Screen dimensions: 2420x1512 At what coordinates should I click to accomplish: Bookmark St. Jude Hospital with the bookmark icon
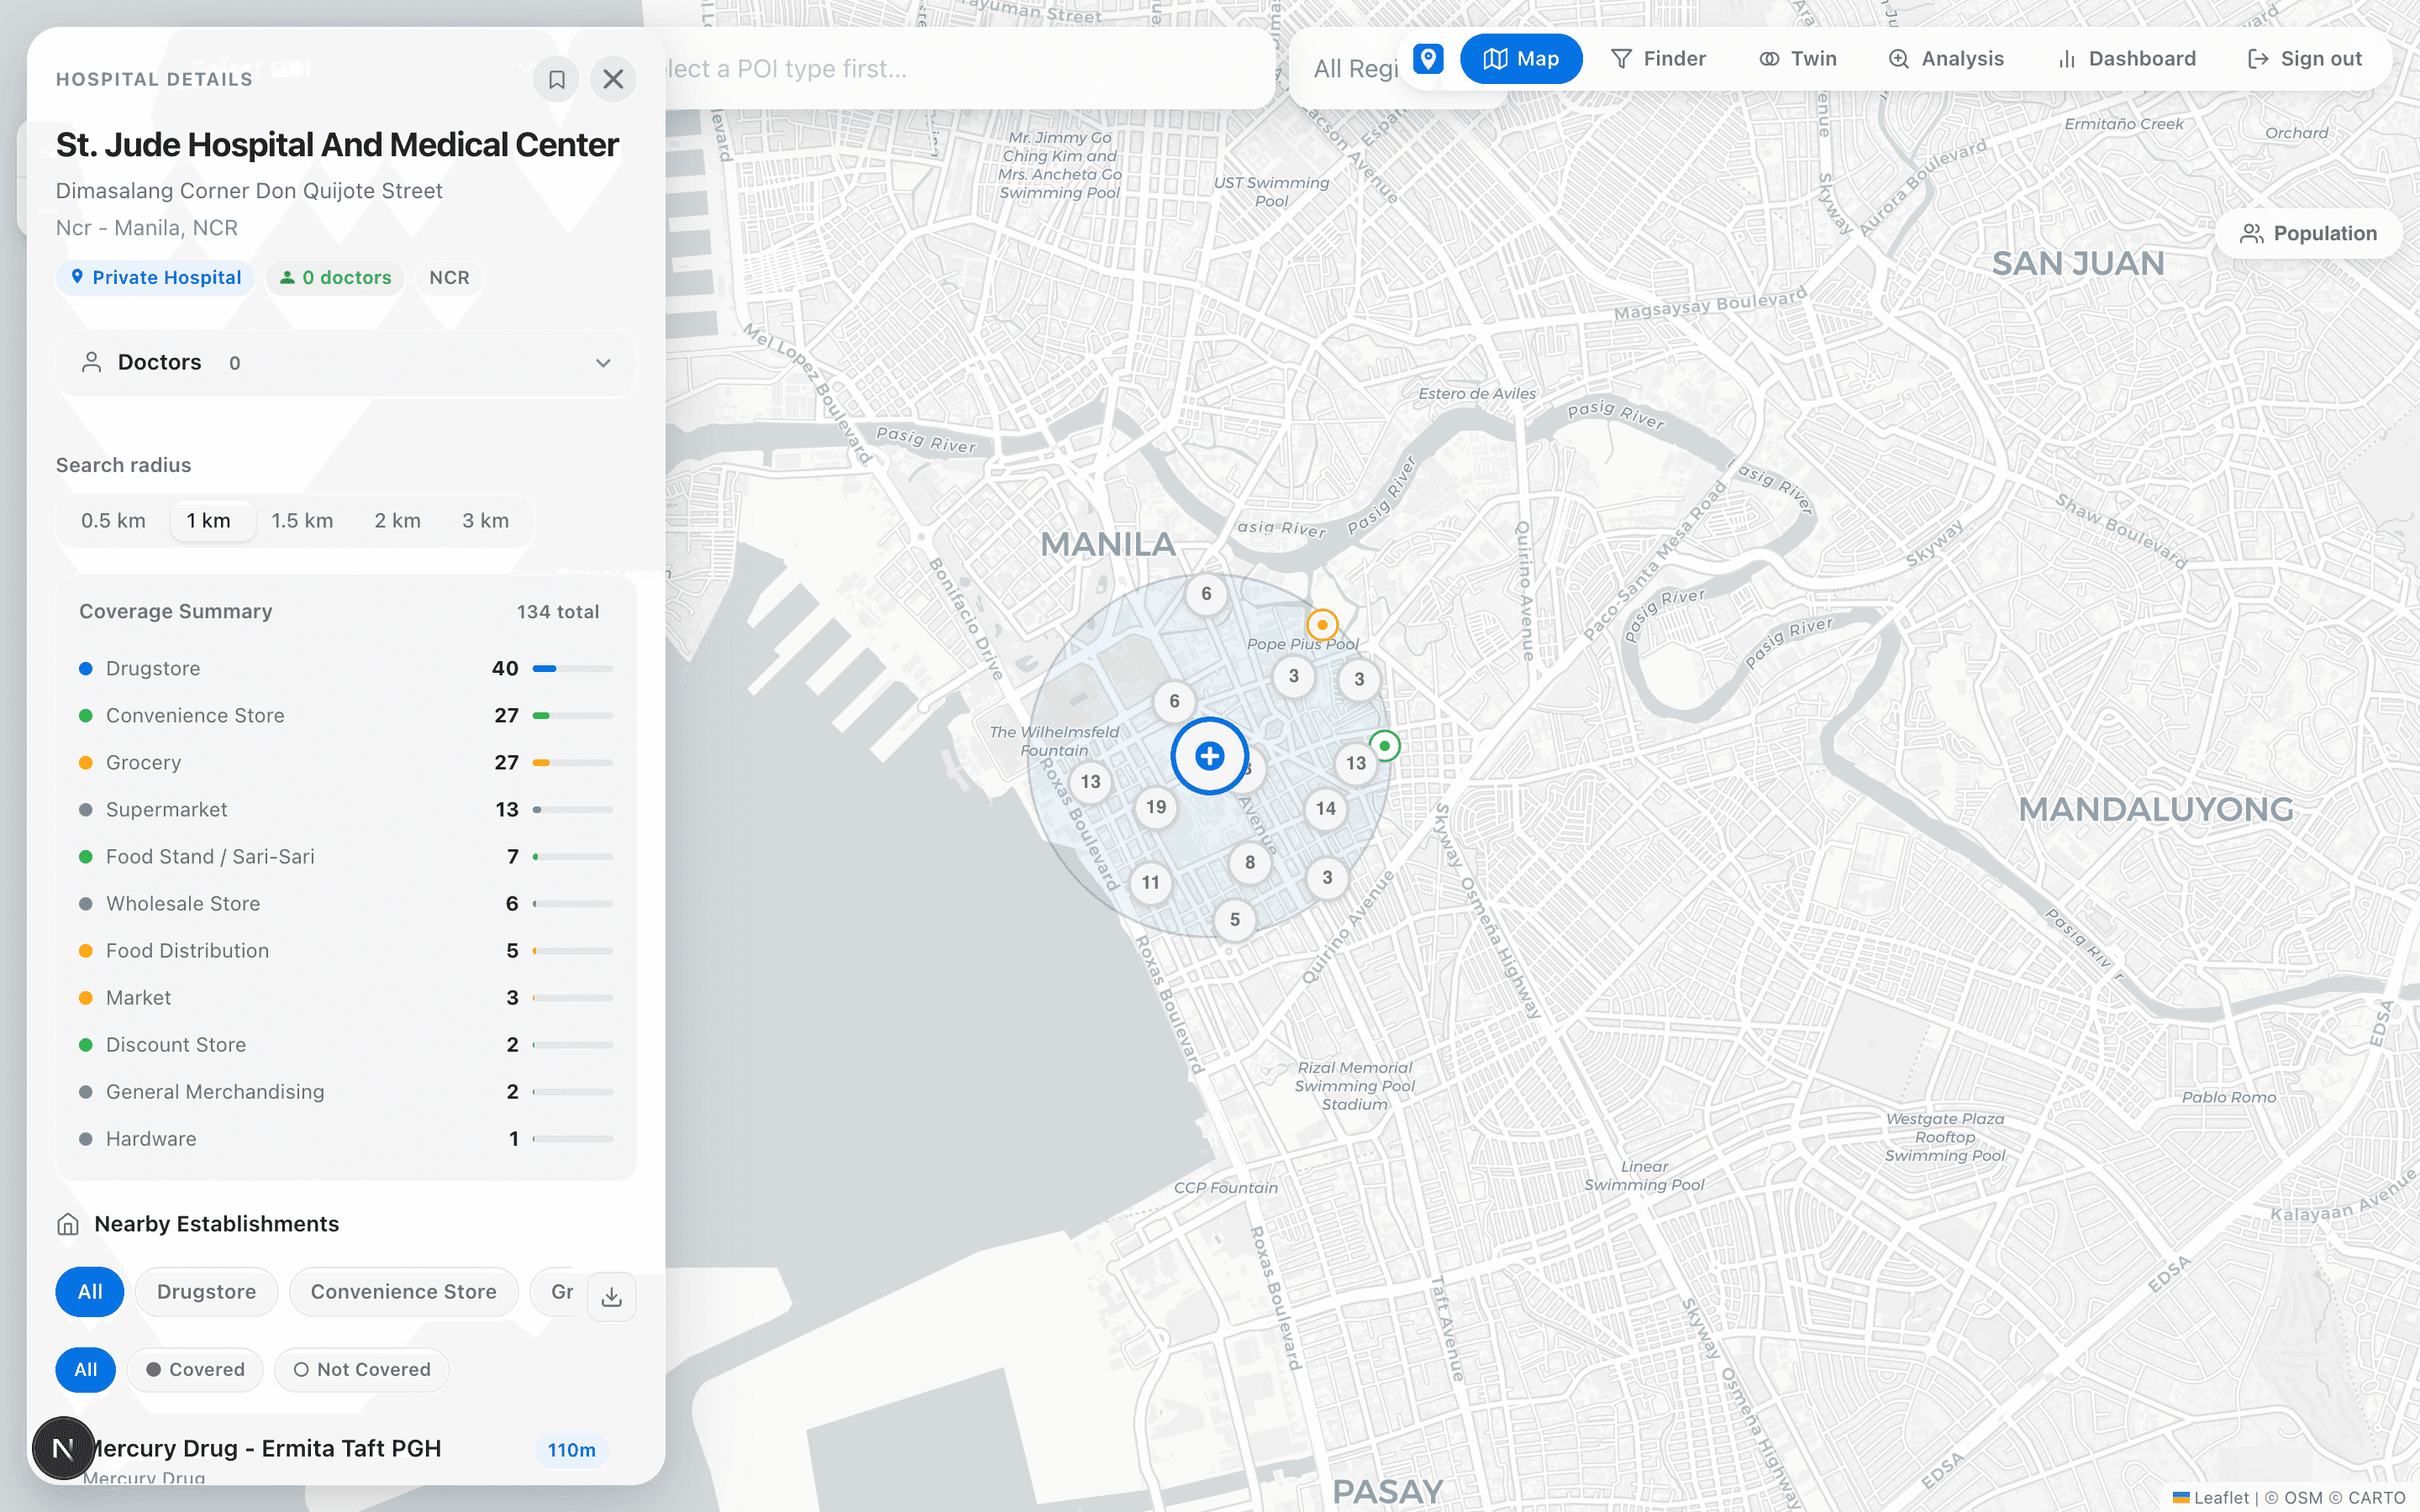557,79
